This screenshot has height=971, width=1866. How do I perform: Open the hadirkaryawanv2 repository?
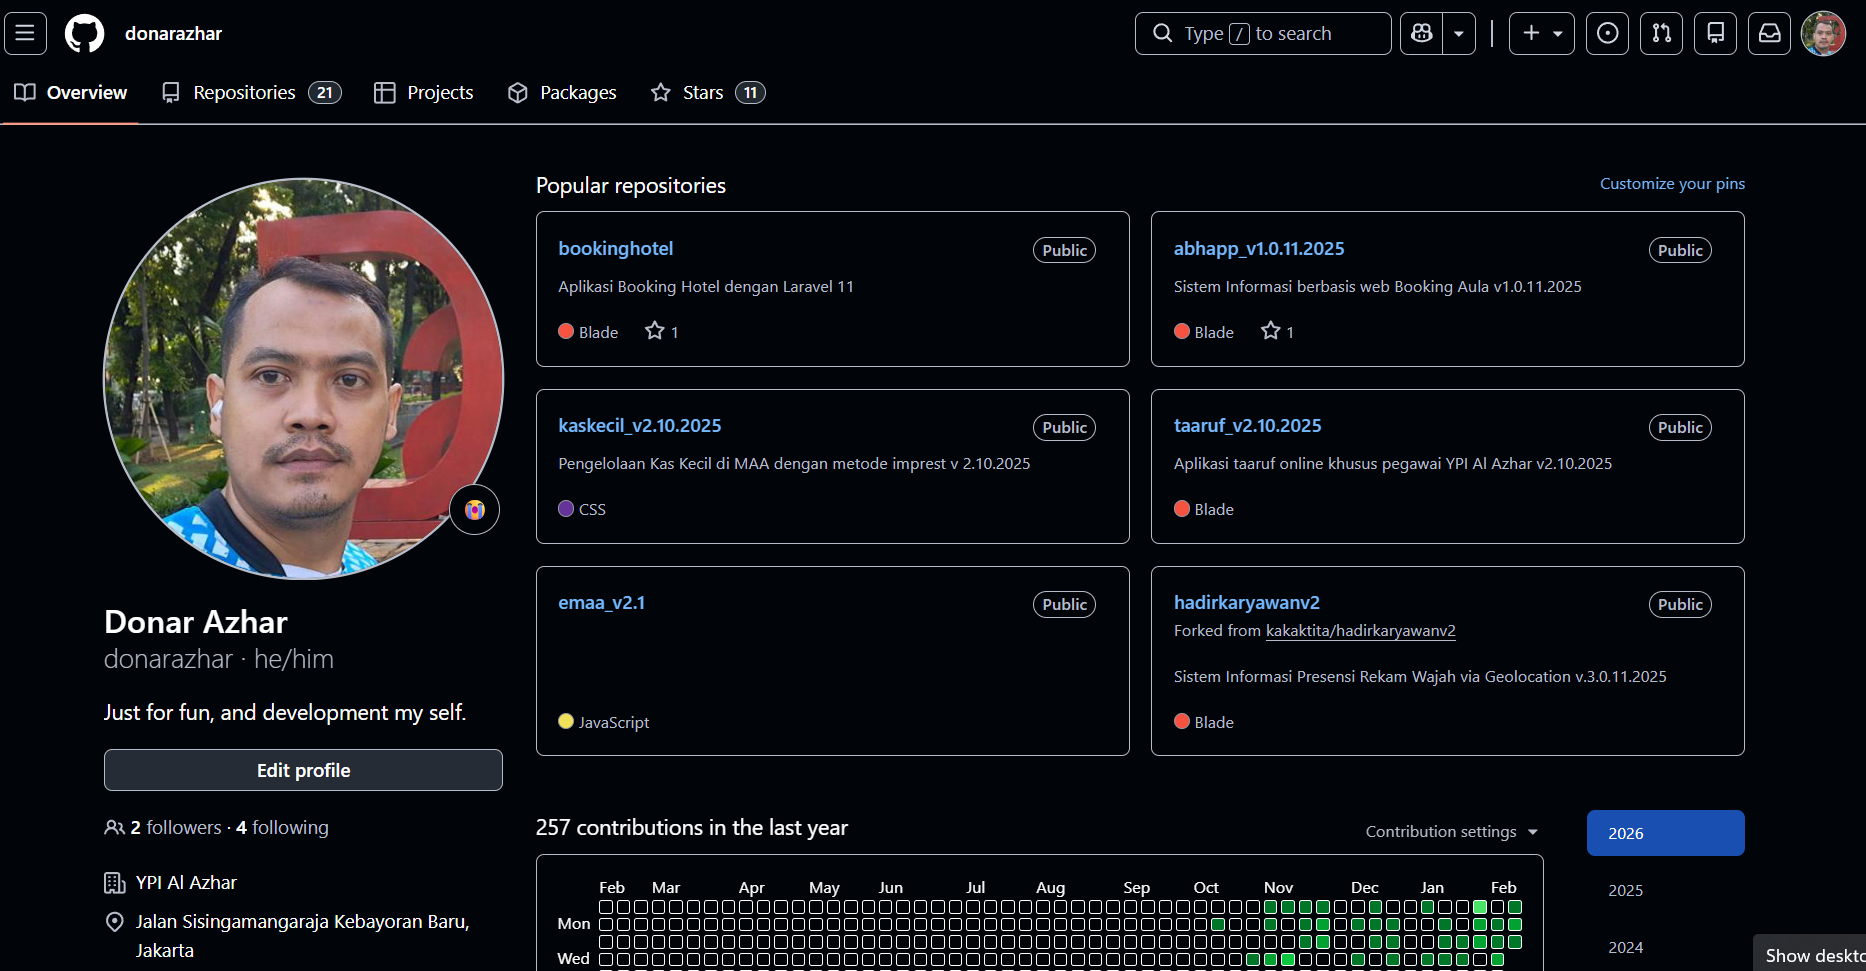pos(1247,602)
